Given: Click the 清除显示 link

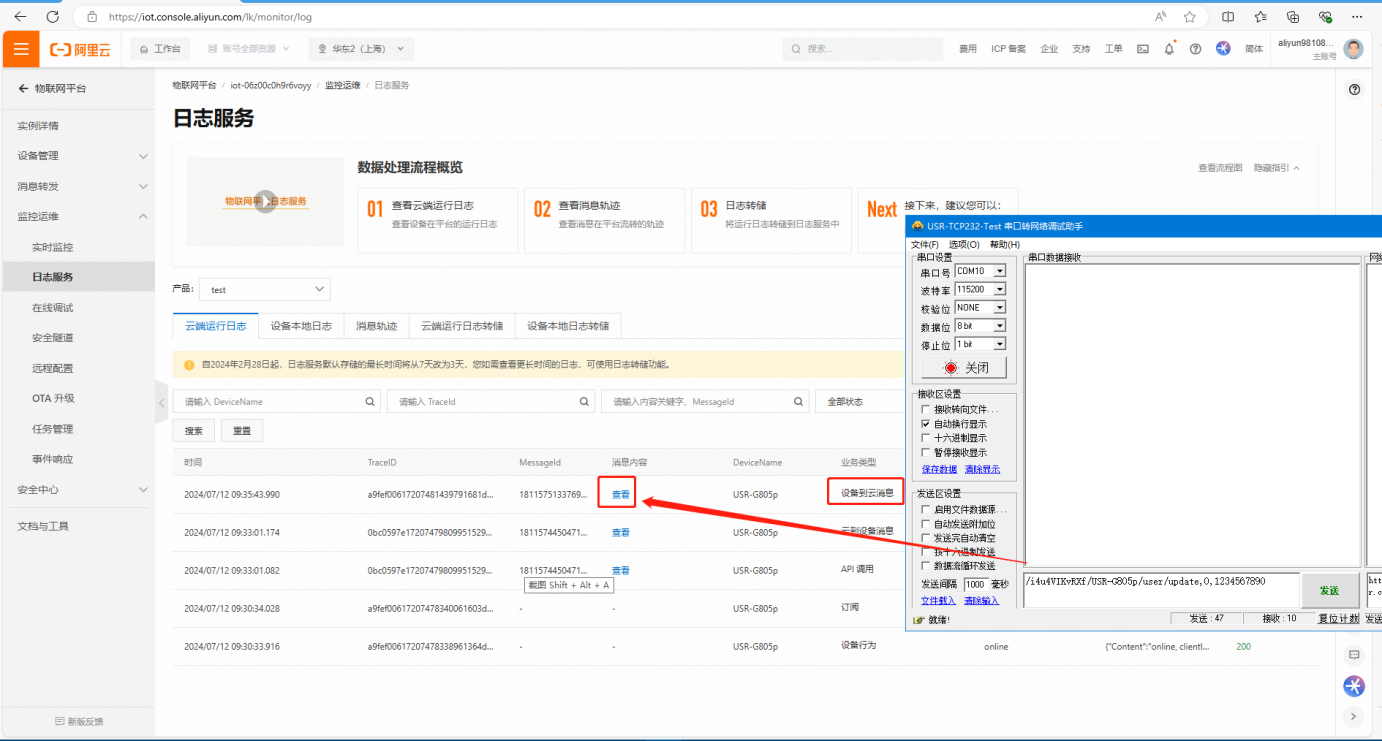Looking at the screenshot, I should (x=982, y=469).
